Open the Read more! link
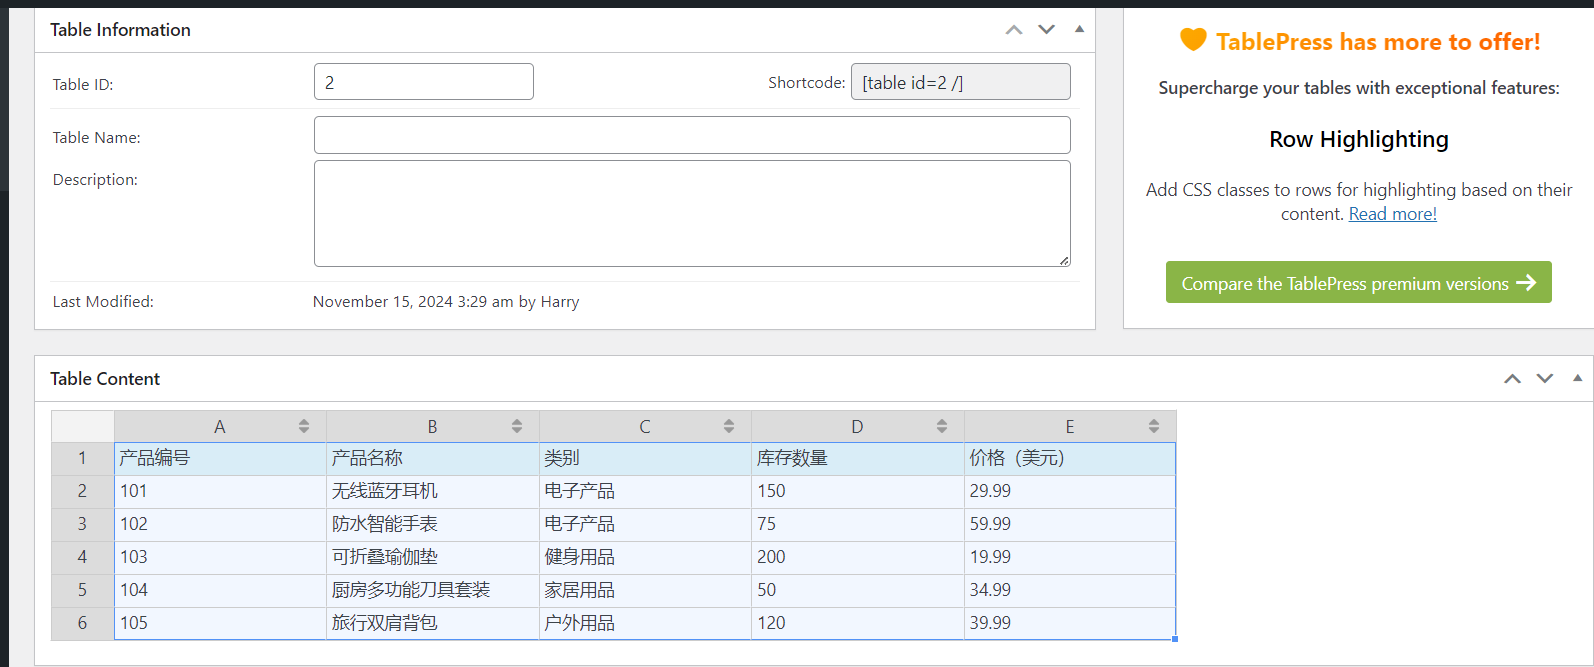This screenshot has width=1594, height=667. pos(1392,214)
